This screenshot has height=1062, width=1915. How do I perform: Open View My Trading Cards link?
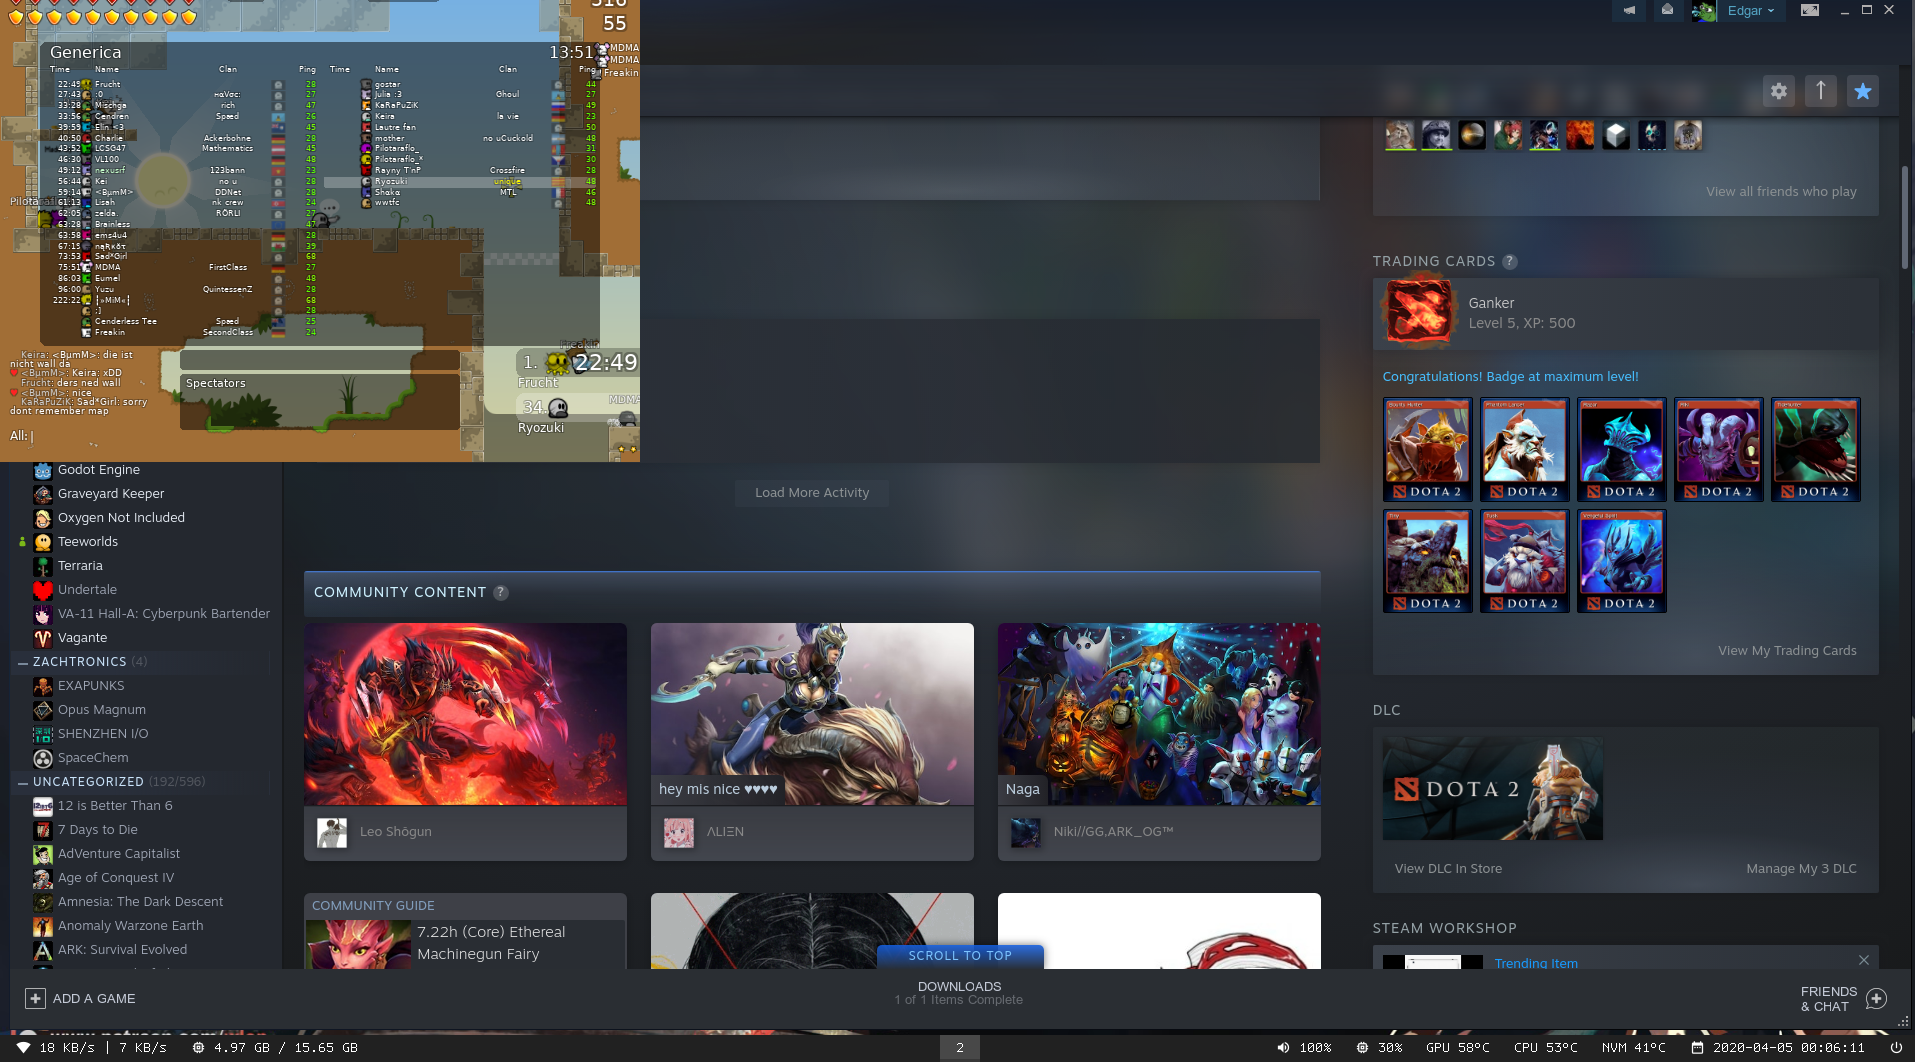tap(1787, 651)
